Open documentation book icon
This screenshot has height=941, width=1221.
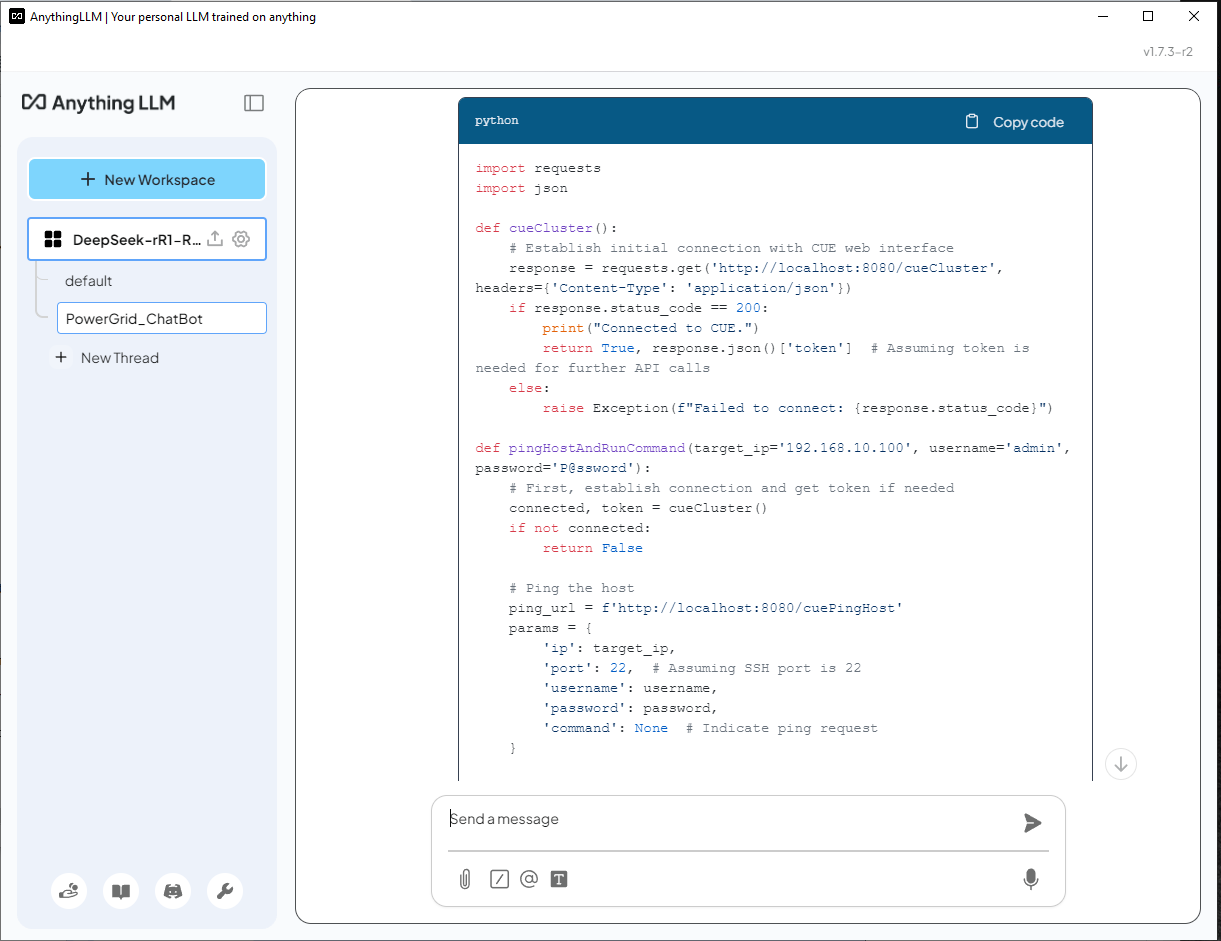click(x=121, y=891)
